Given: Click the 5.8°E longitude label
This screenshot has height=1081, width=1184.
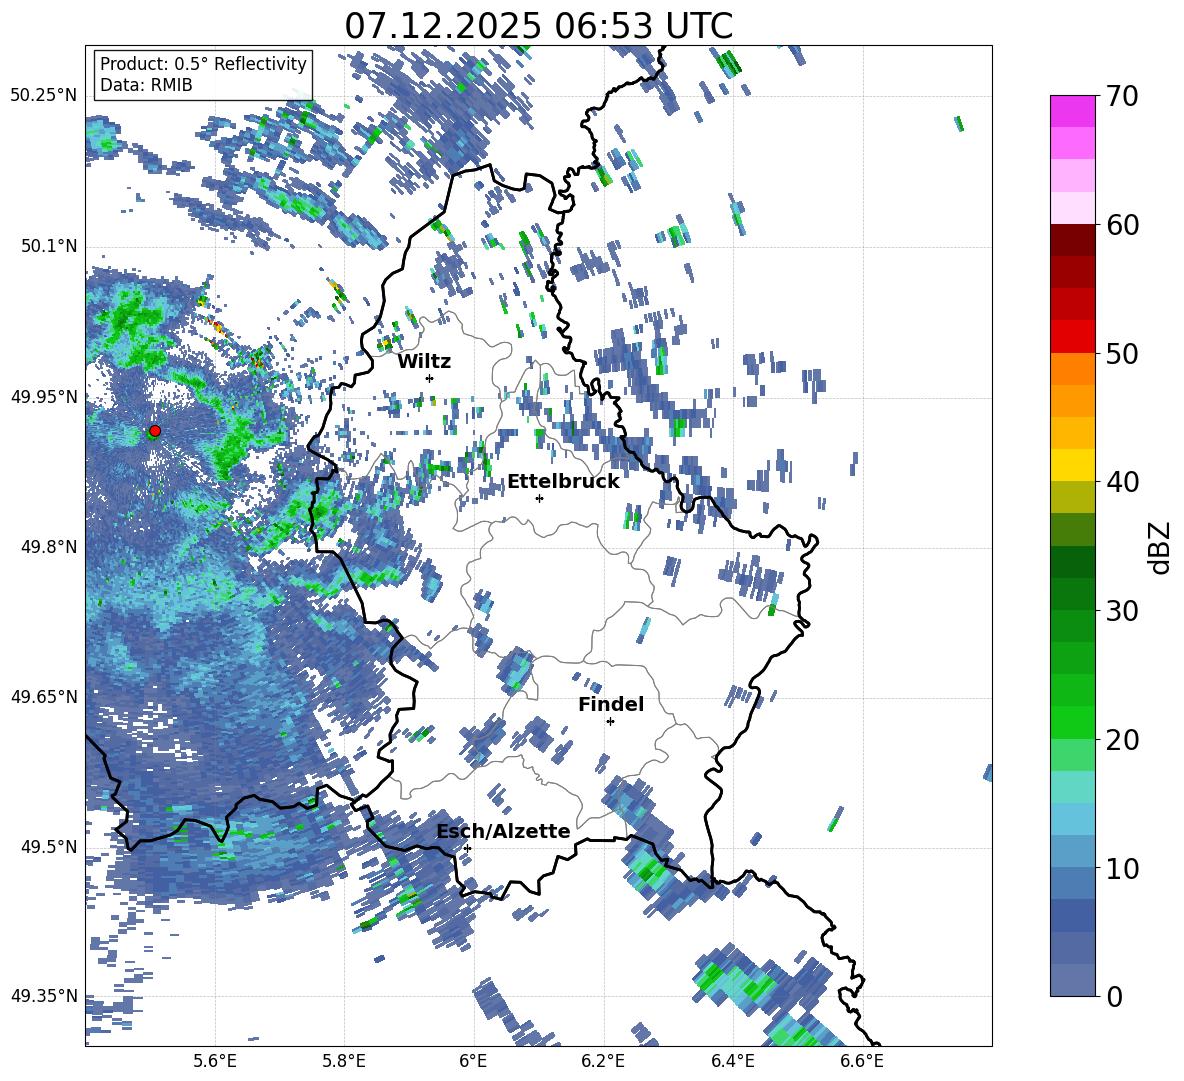Looking at the screenshot, I should [x=344, y=1061].
